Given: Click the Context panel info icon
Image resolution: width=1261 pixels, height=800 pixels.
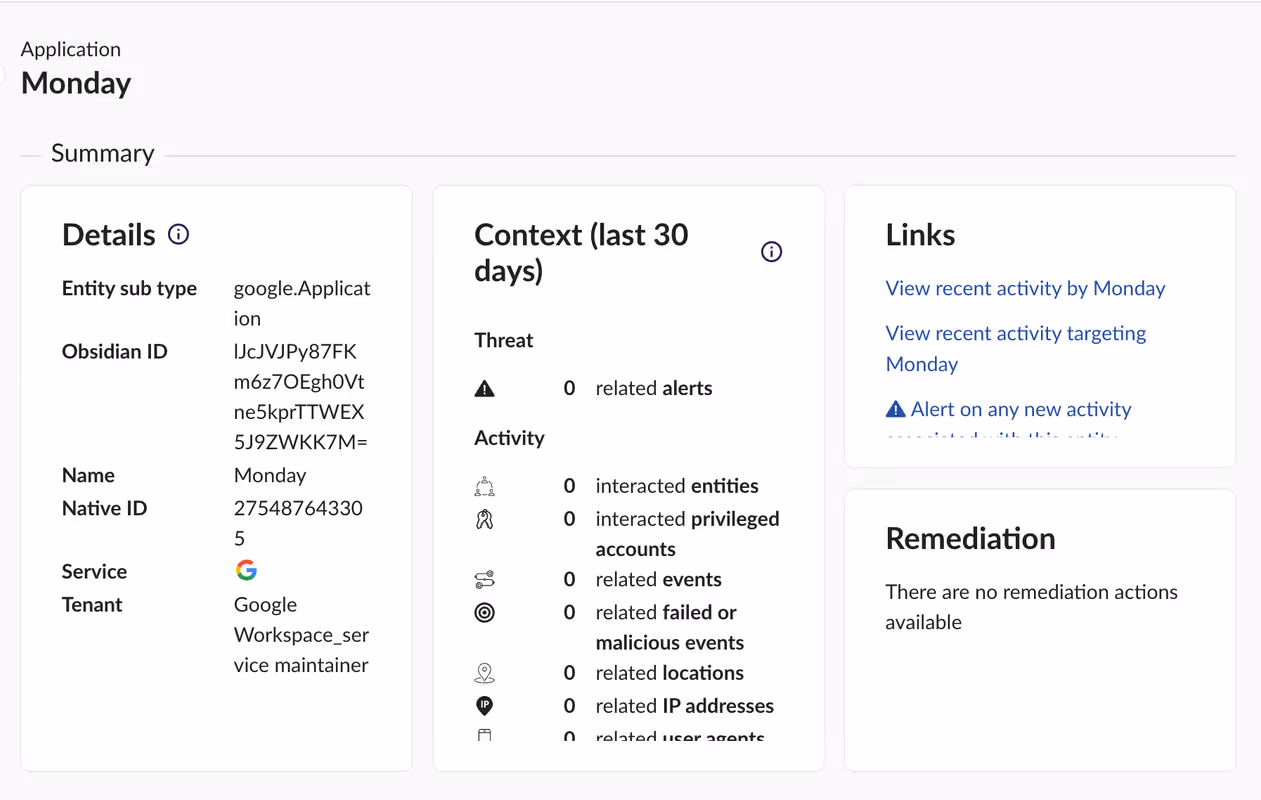Looking at the screenshot, I should (x=771, y=252).
